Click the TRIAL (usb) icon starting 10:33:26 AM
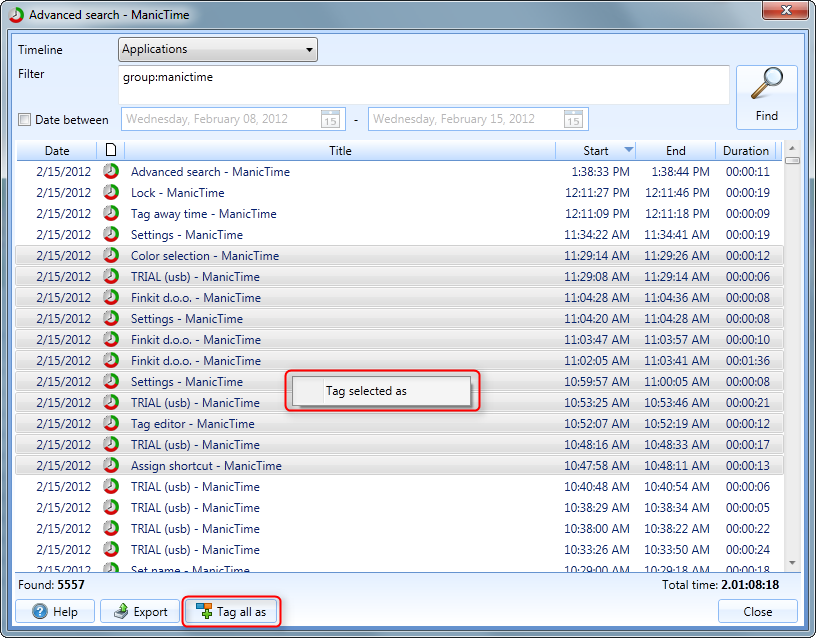The image size is (816, 638). [111, 549]
